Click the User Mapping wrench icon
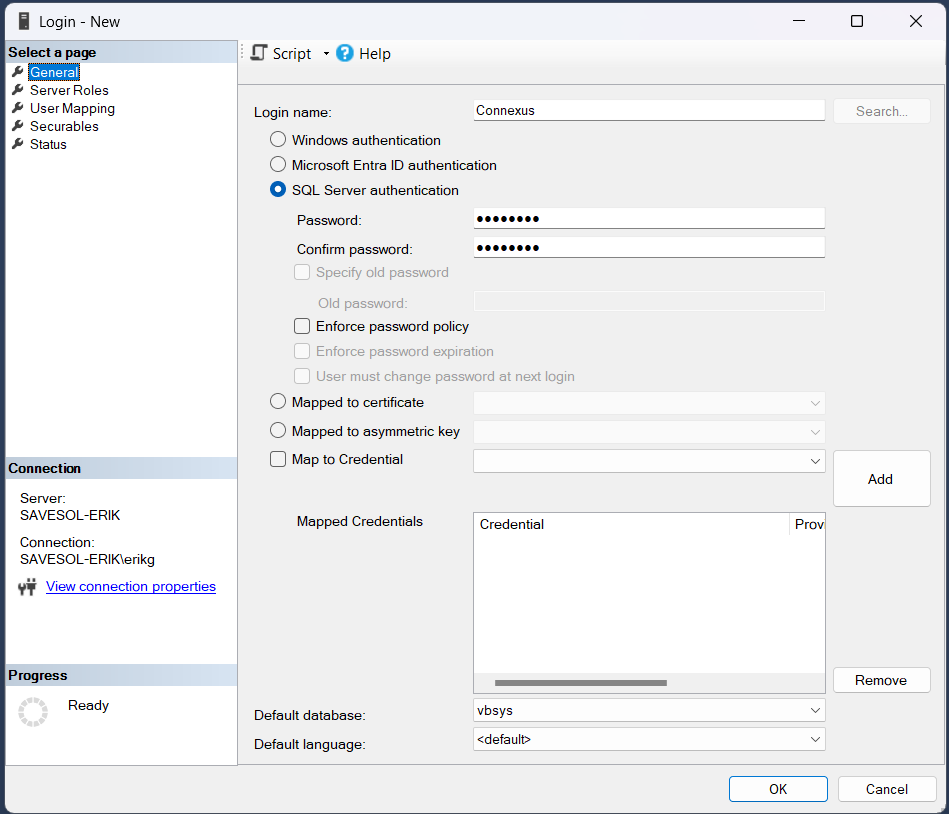This screenshot has width=949, height=814. [17, 108]
